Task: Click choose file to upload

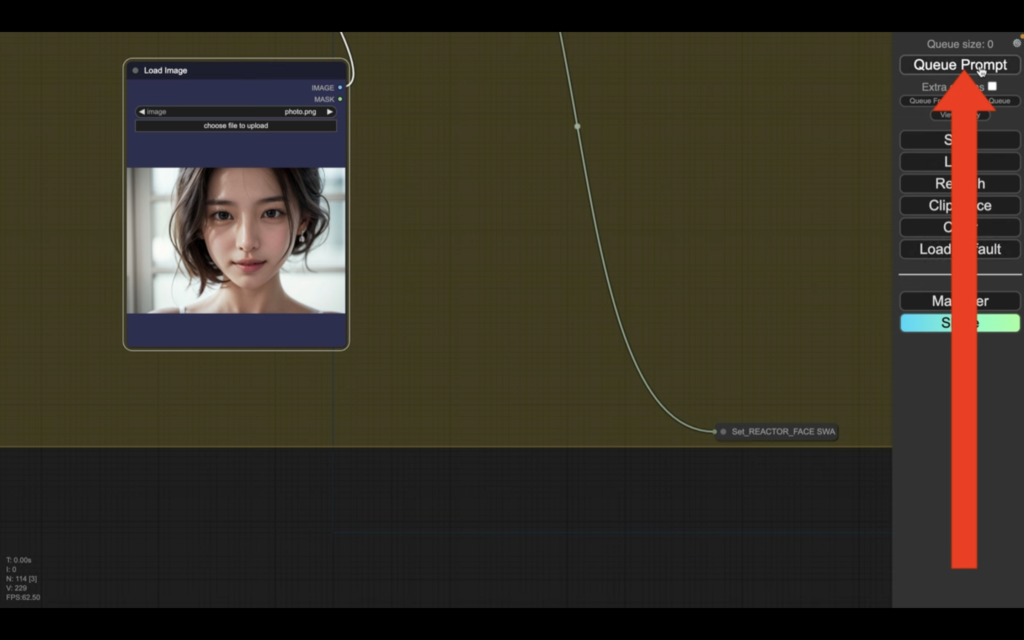Action: pos(236,126)
